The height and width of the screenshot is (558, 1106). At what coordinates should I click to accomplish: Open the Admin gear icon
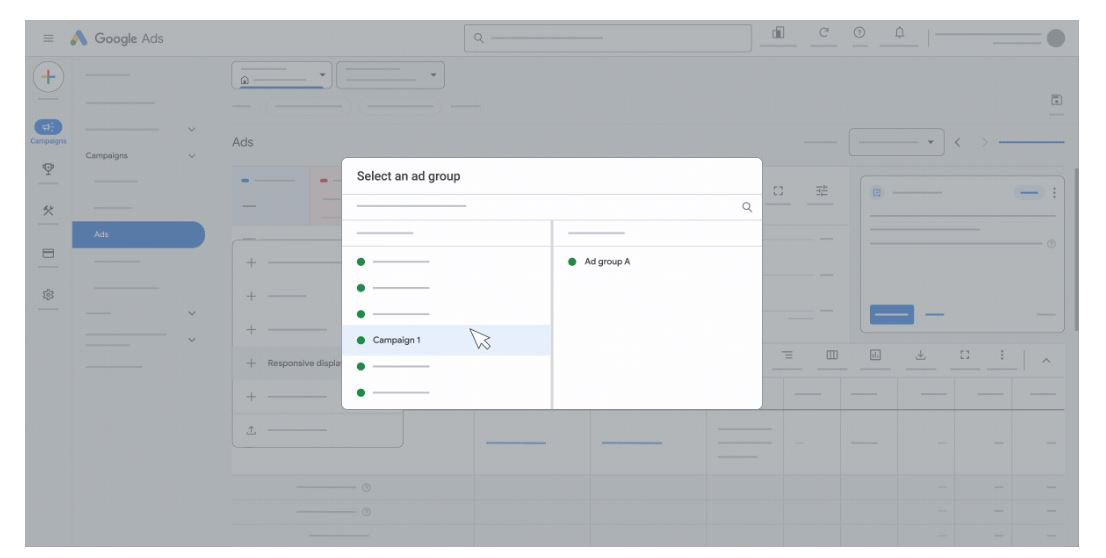pyautogui.click(x=48, y=294)
